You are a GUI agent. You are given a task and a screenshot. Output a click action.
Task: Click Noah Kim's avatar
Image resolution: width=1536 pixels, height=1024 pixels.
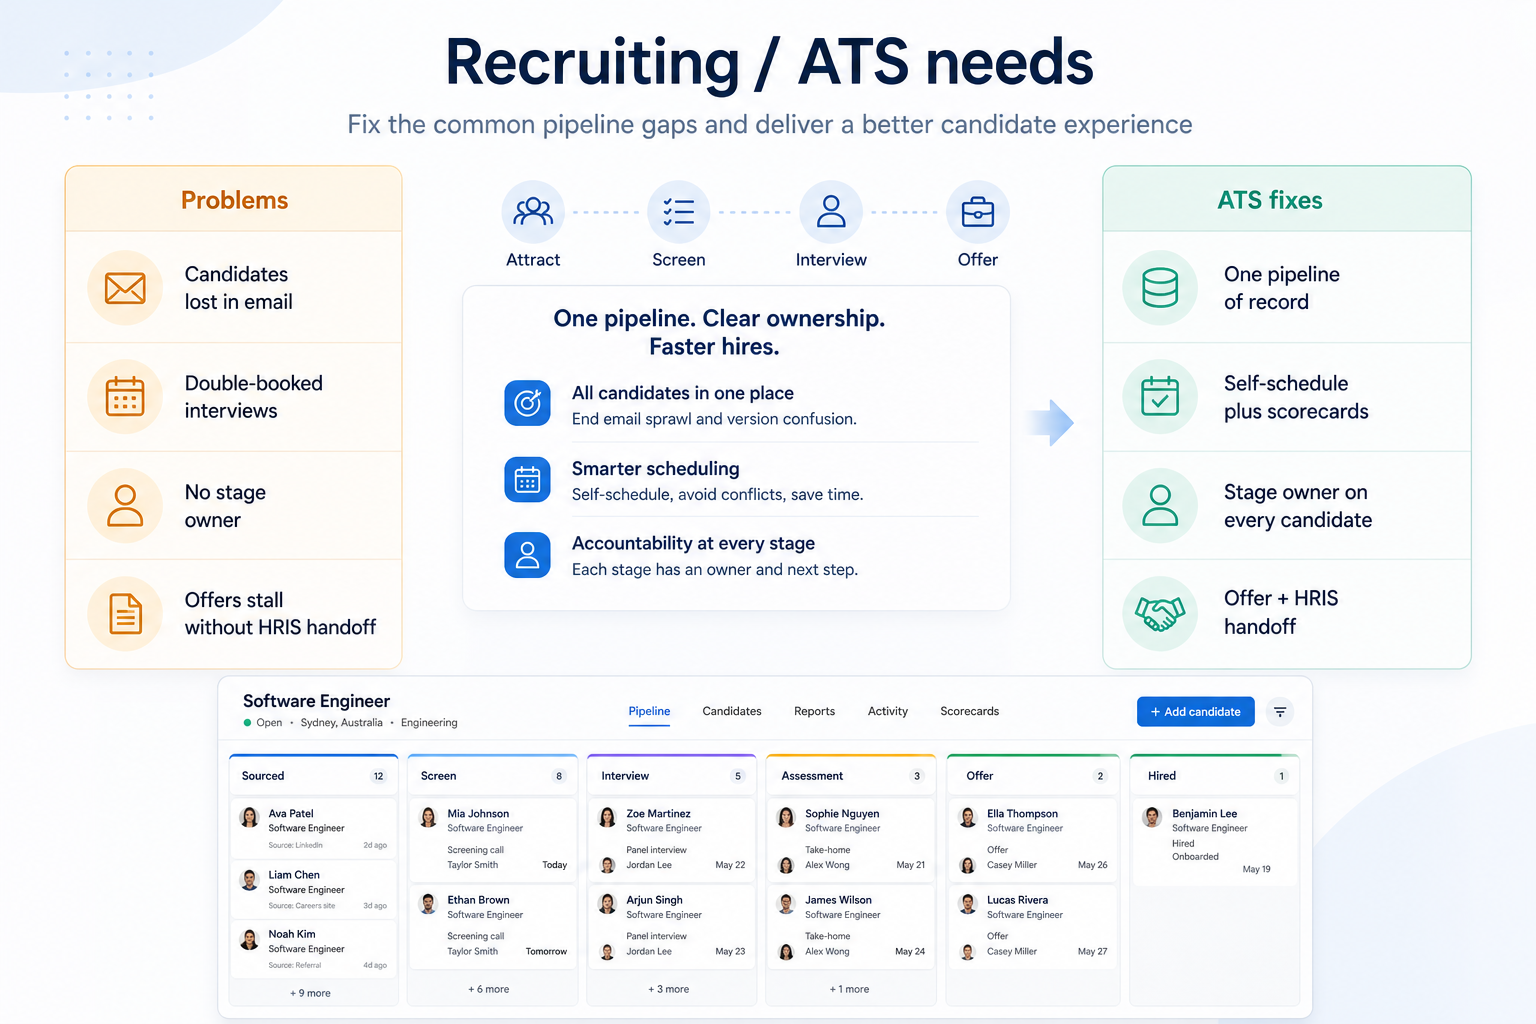pos(250,939)
